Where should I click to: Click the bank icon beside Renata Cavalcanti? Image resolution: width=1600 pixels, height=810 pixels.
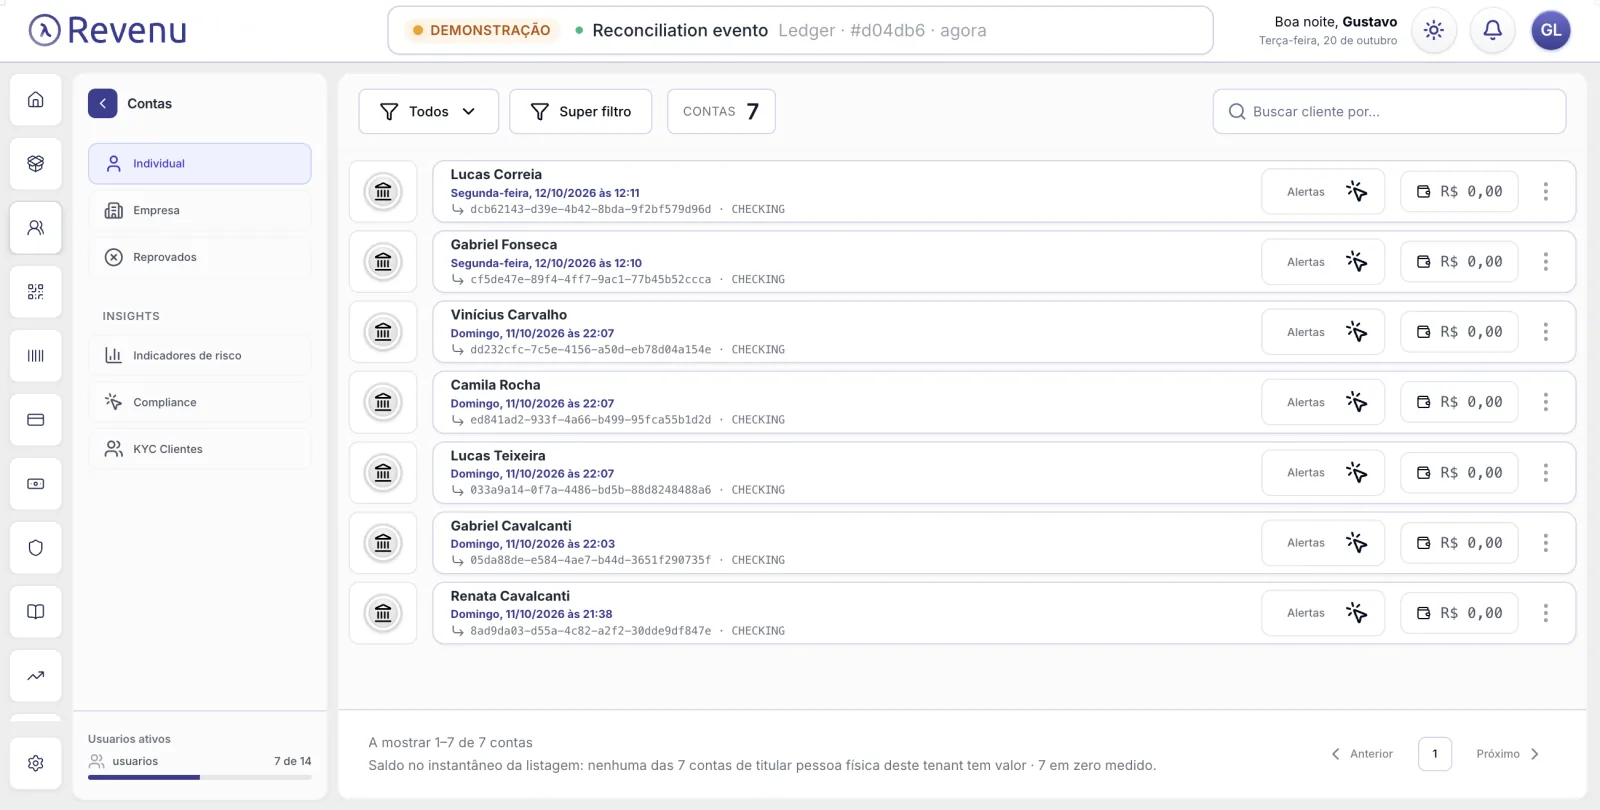(383, 613)
